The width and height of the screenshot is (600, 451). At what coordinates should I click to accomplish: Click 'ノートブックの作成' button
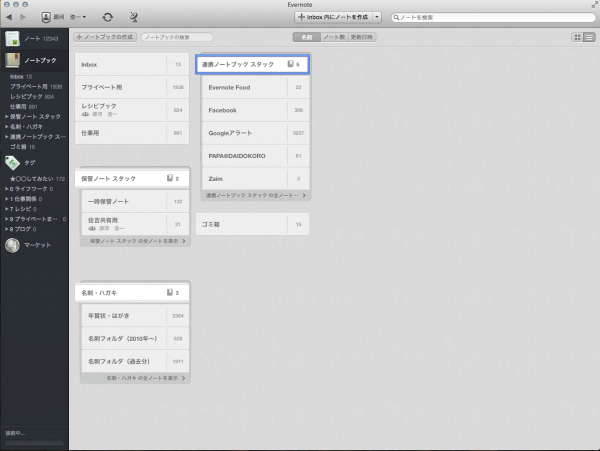(x=105, y=37)
